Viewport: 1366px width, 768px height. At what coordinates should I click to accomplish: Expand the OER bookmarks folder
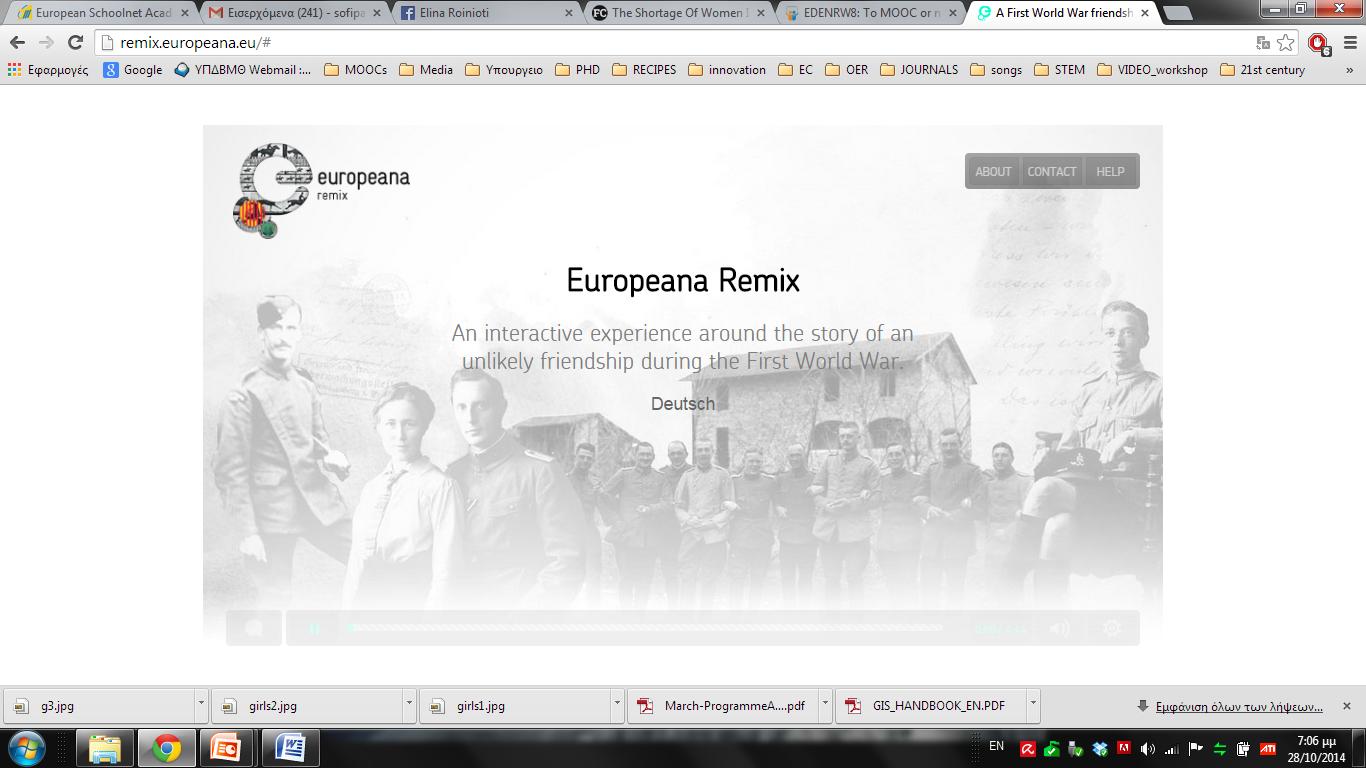click(x=846, y=70)
